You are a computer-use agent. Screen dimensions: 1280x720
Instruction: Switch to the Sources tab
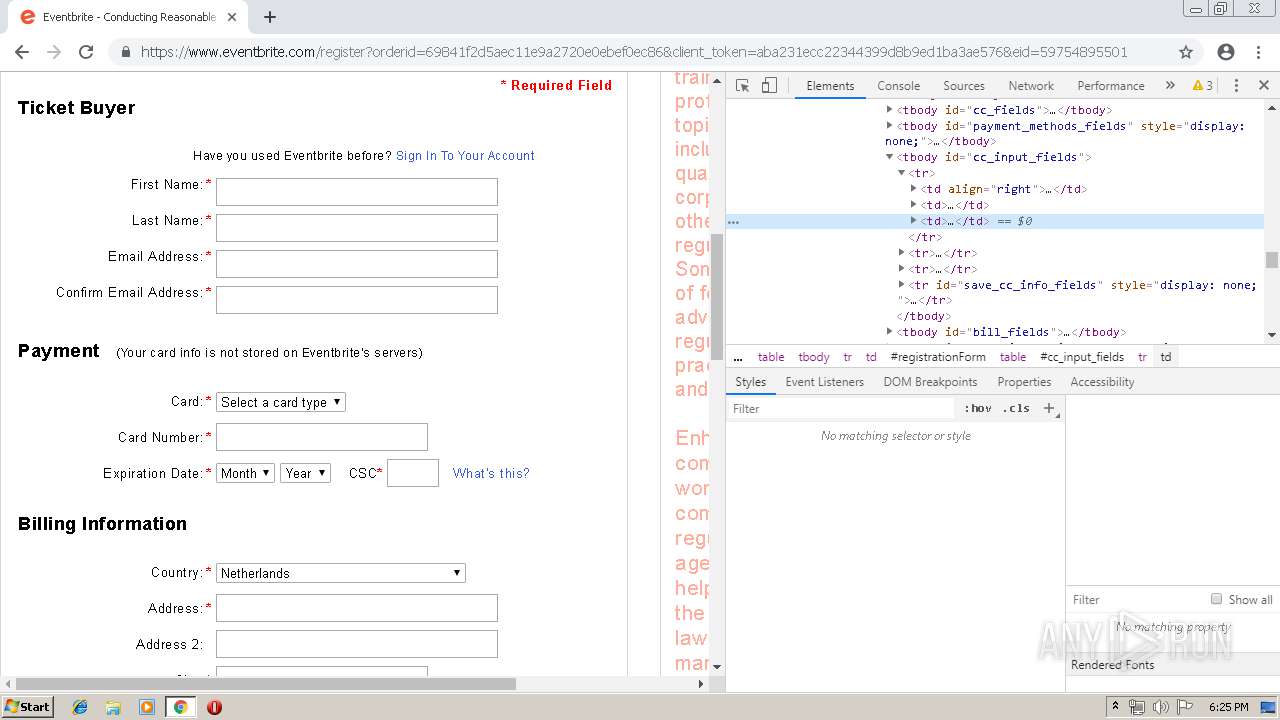(x=964, y=86)
